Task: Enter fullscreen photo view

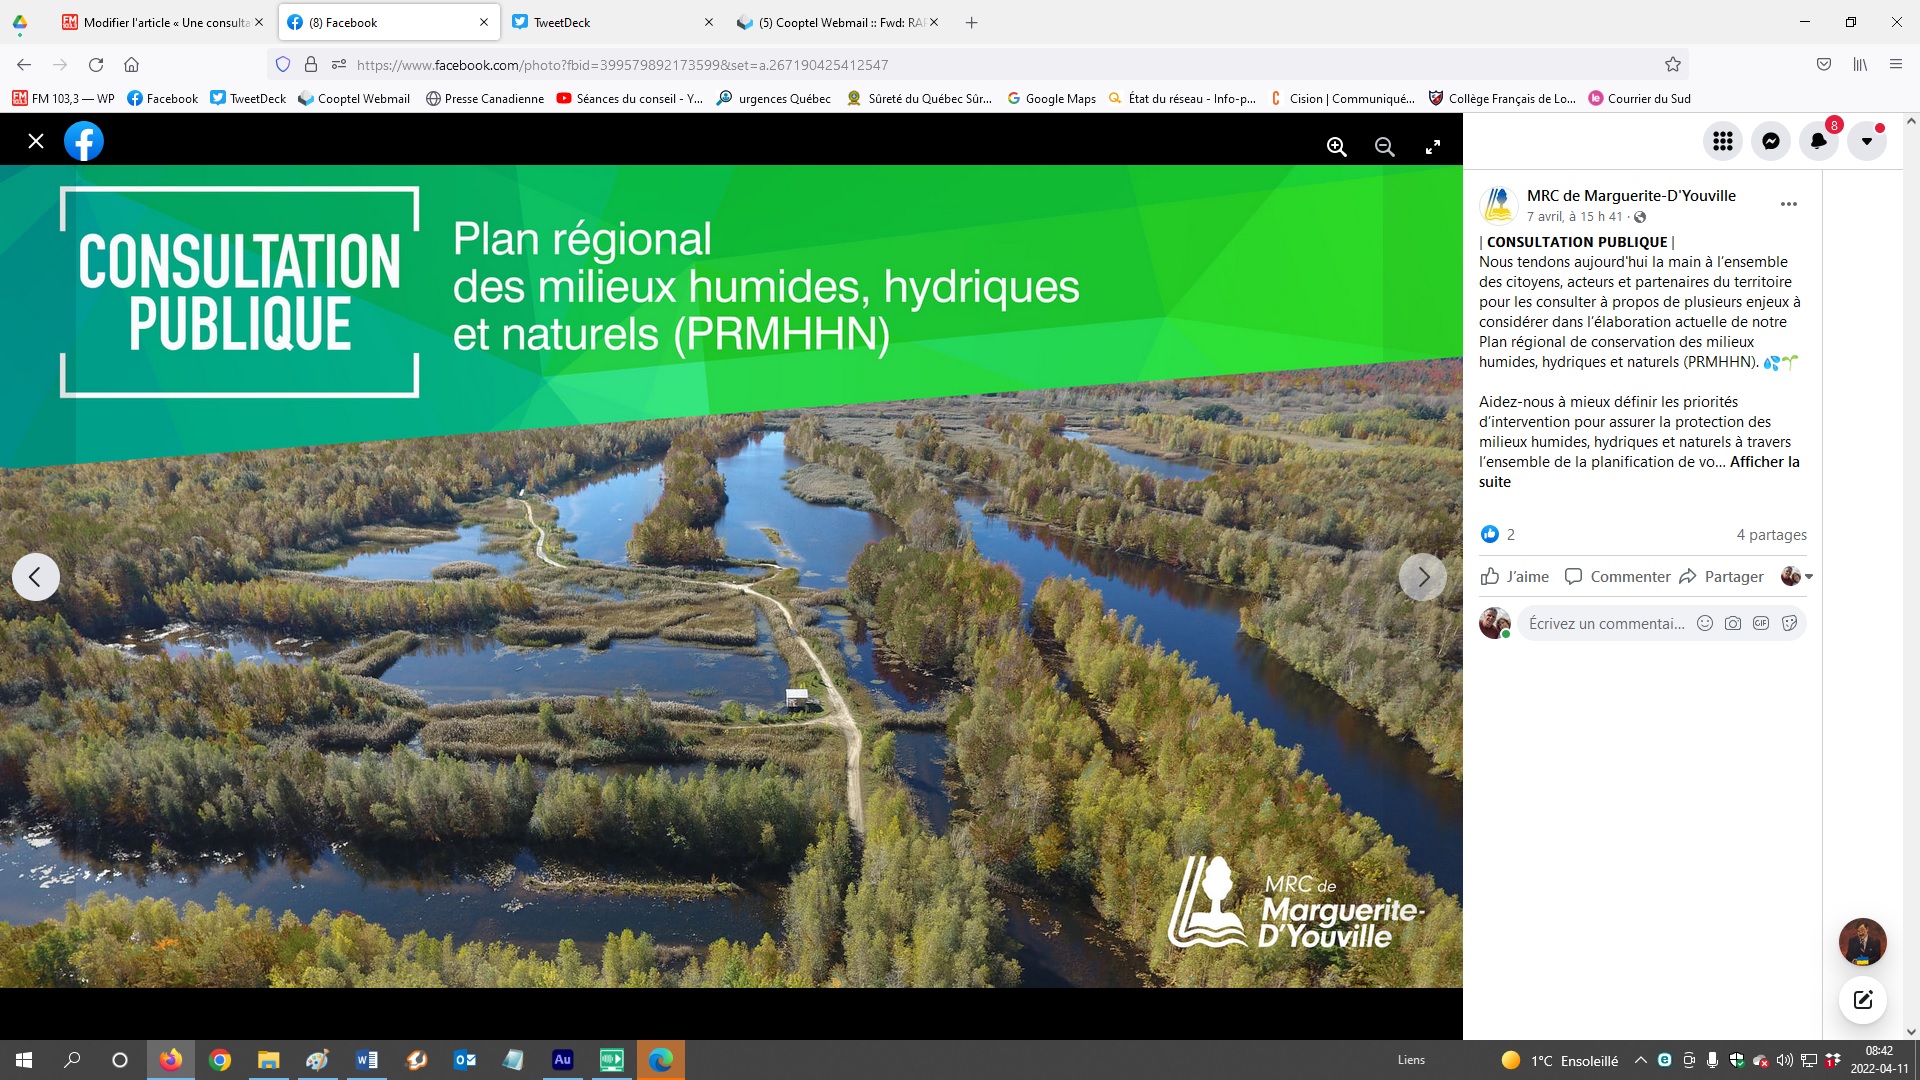Action: [x=1432, y=147]
